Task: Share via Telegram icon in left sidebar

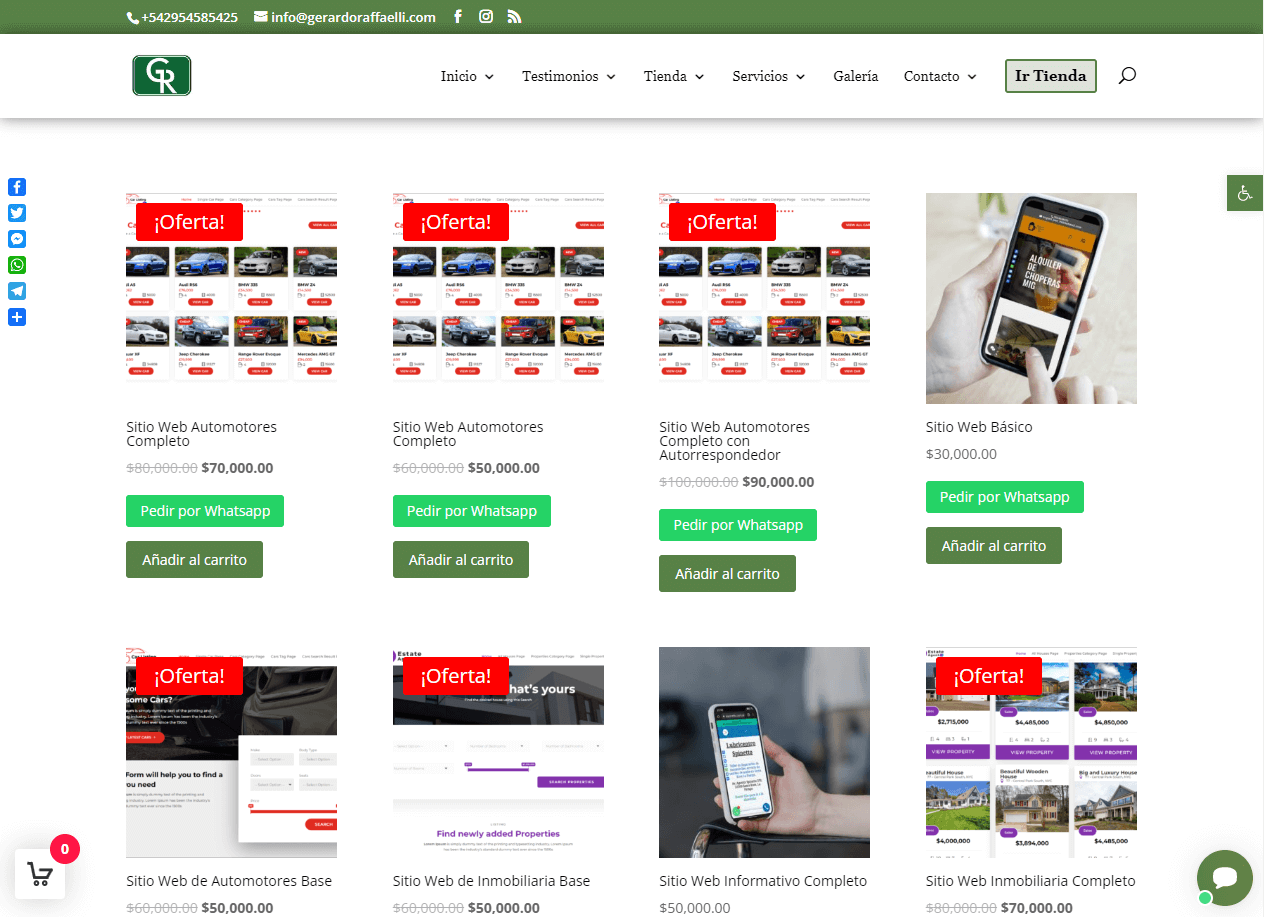Action: (x=17, y=291)
